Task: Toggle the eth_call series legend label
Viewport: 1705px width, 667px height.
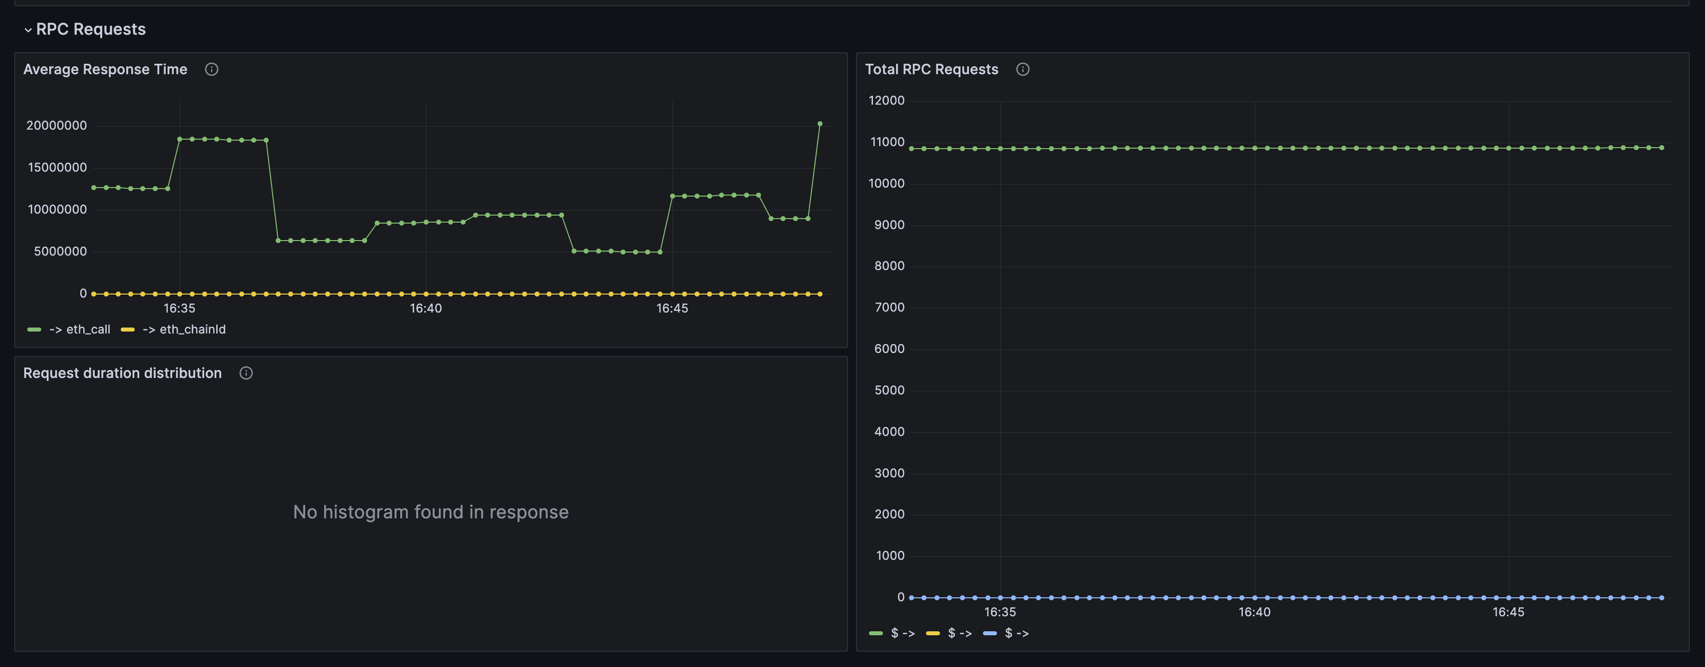Action: (80, 329)
